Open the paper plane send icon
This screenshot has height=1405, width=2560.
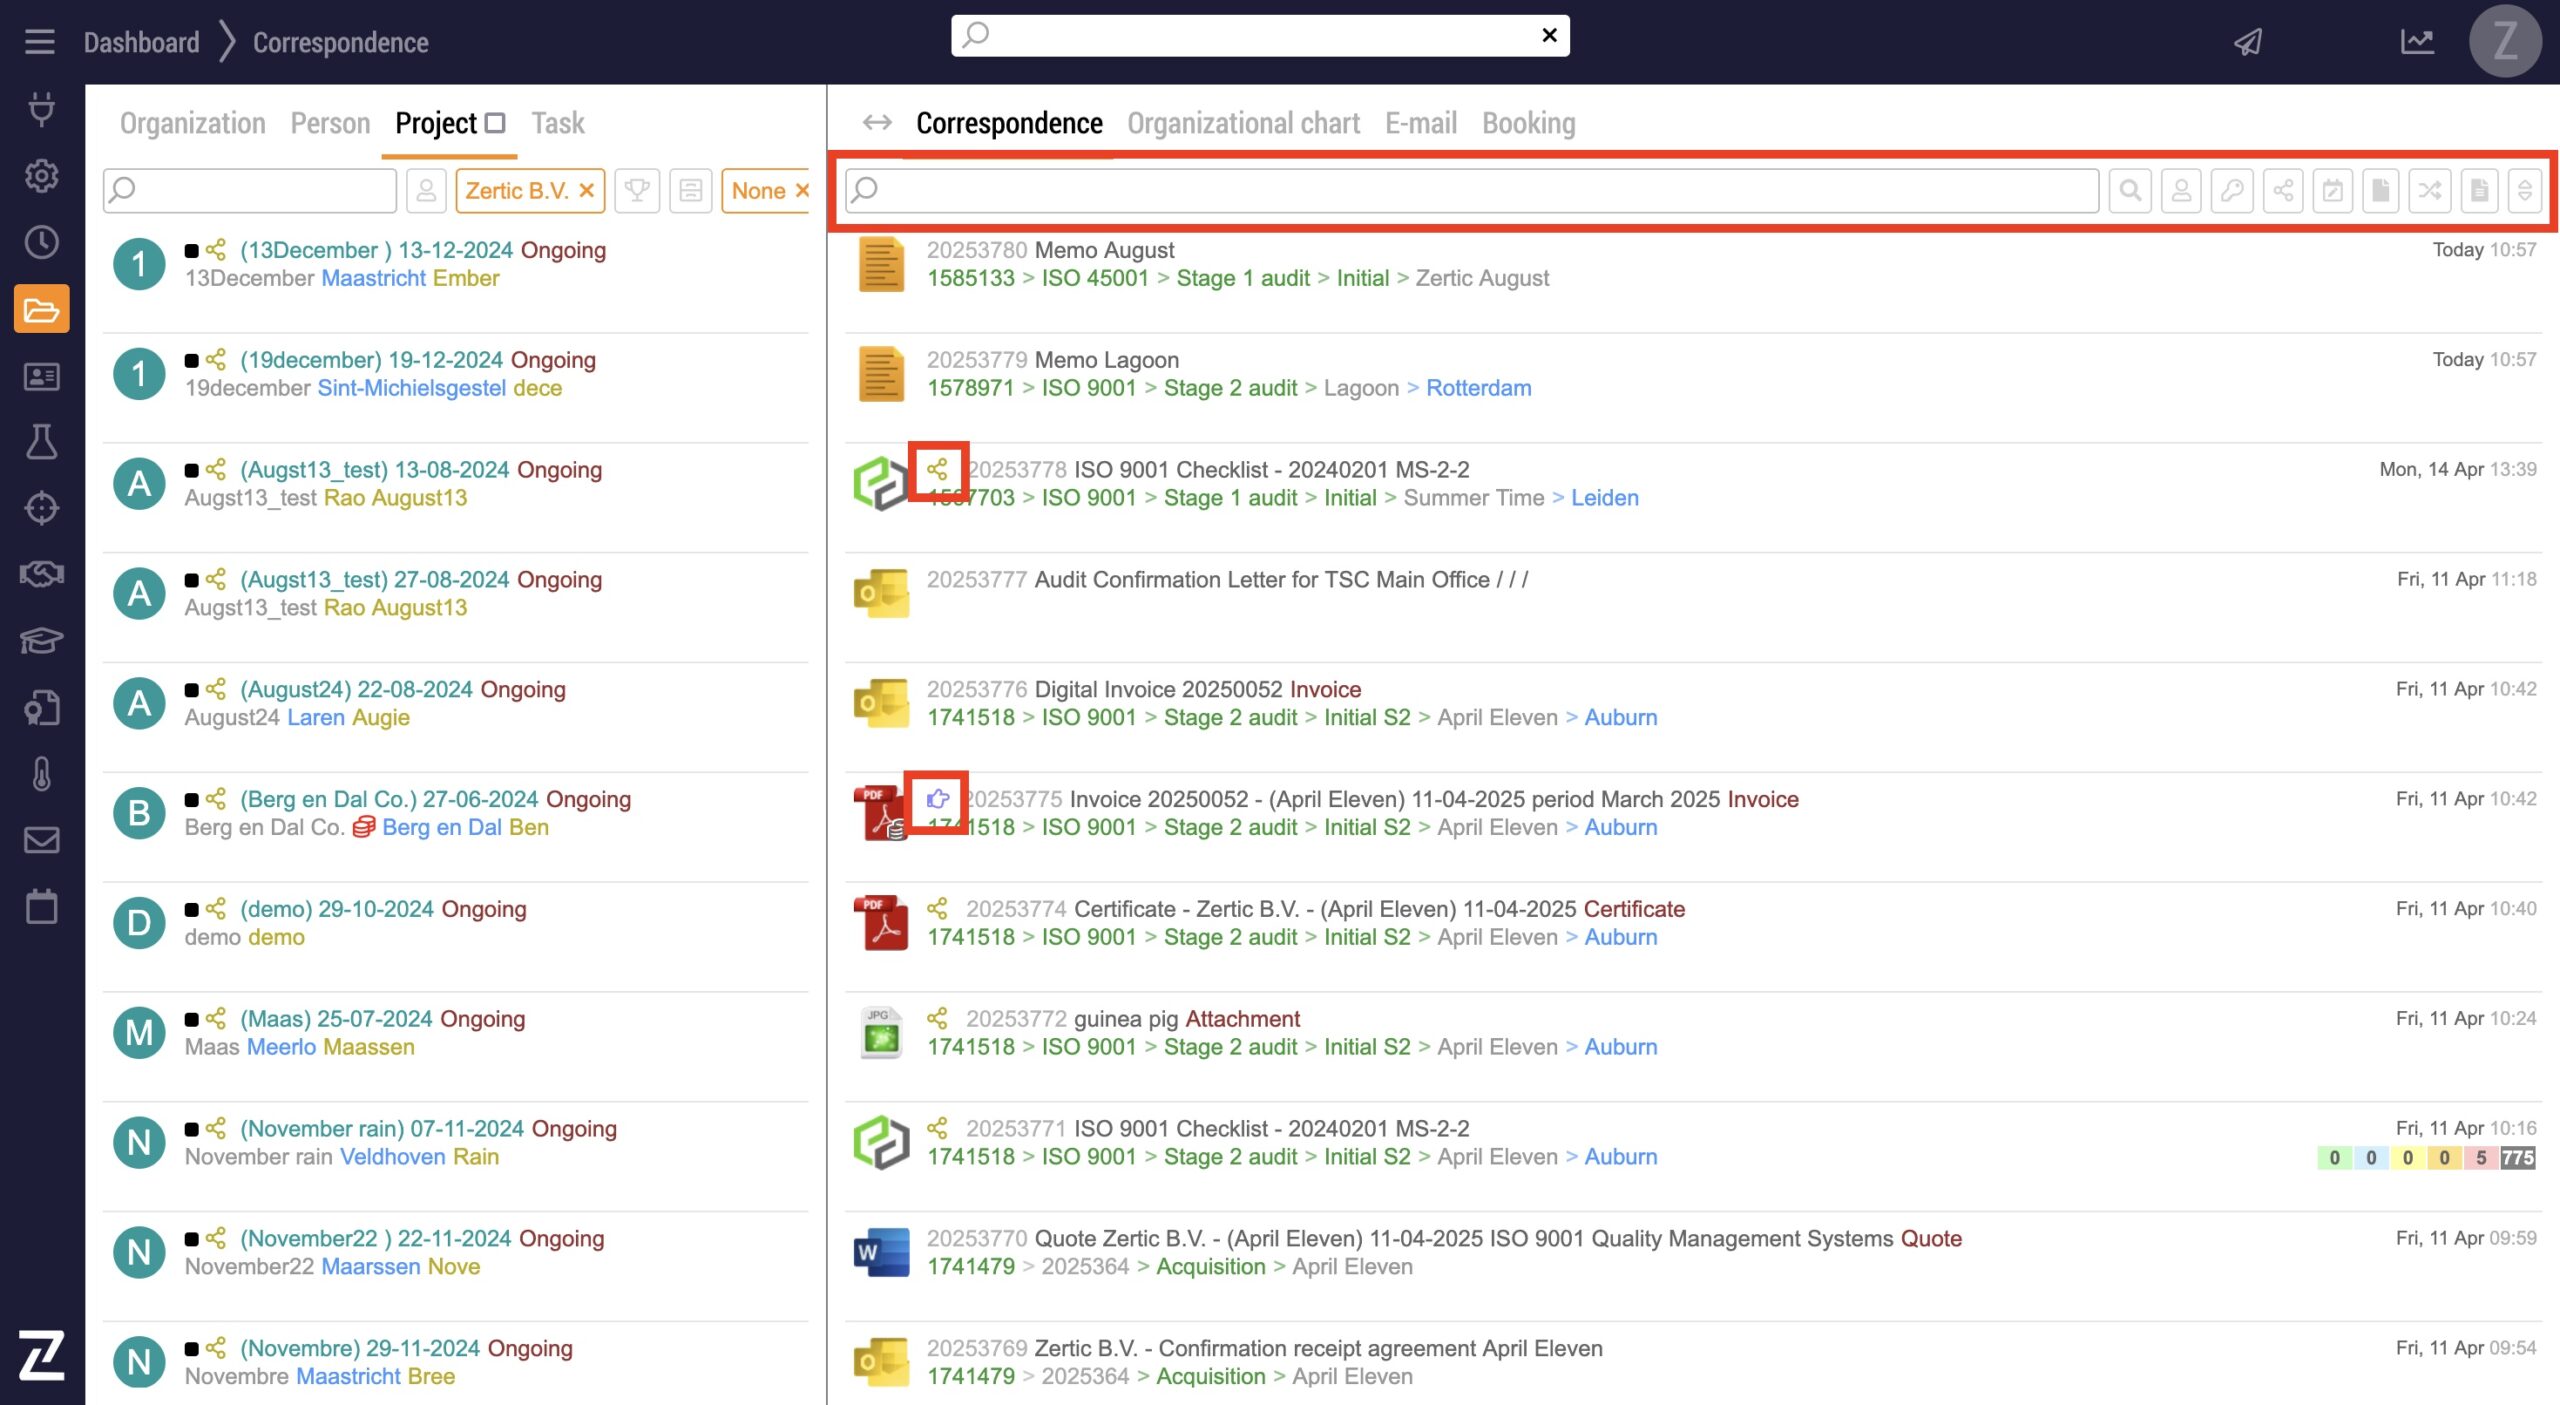coord(2248,42)
